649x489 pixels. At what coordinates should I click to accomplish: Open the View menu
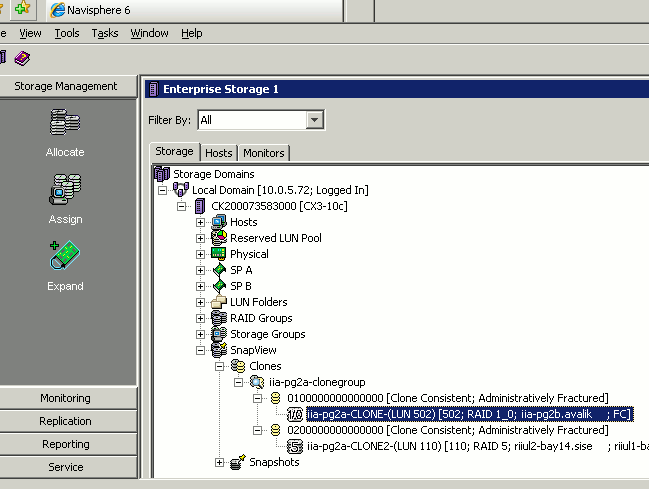(30, 33)
